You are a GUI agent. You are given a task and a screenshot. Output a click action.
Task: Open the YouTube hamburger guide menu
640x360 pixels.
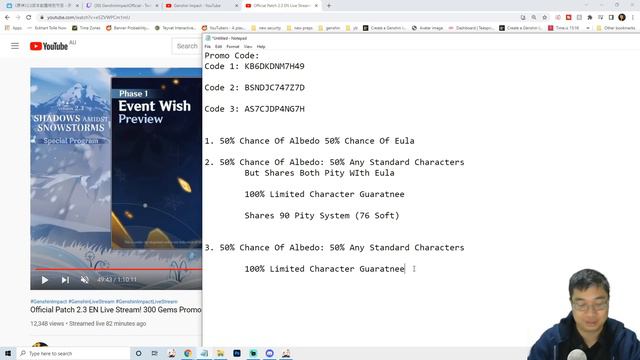pos(15,46)
